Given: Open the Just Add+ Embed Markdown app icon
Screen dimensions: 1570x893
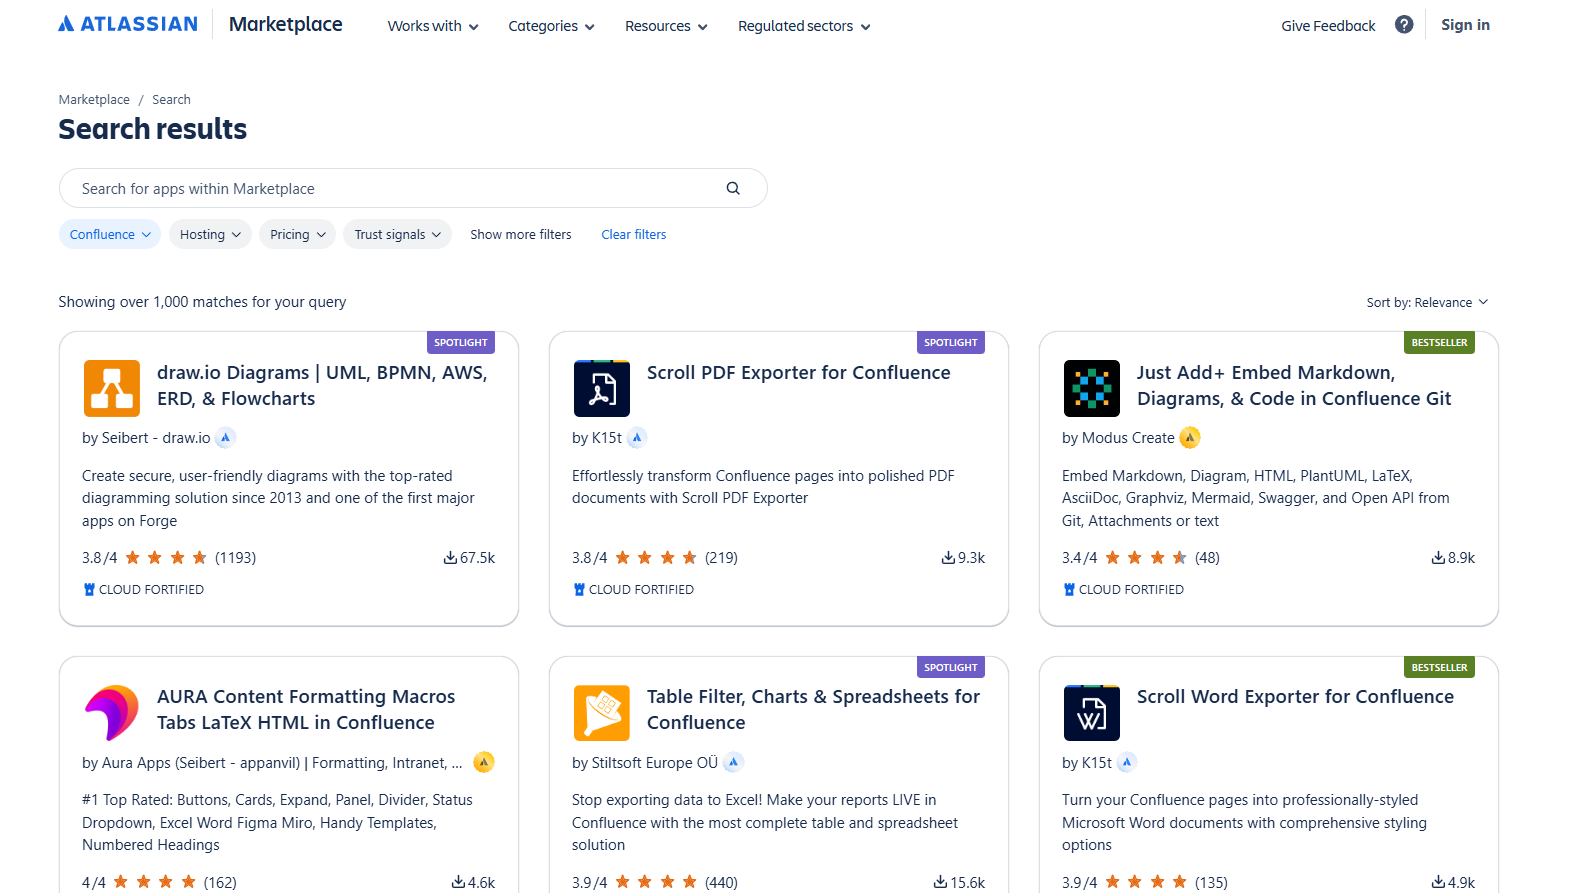Looking at the screenshot, I should coord(1092,388).
